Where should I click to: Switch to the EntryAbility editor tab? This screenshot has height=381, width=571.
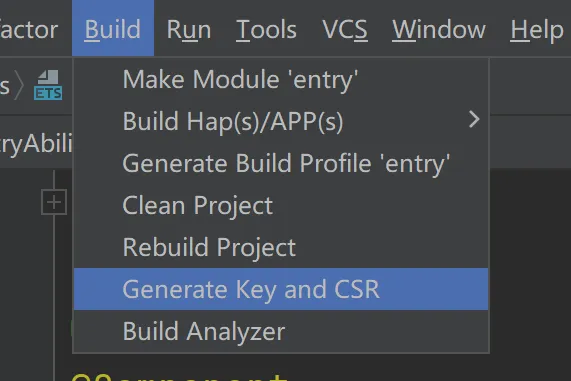[x=36, y=144]
